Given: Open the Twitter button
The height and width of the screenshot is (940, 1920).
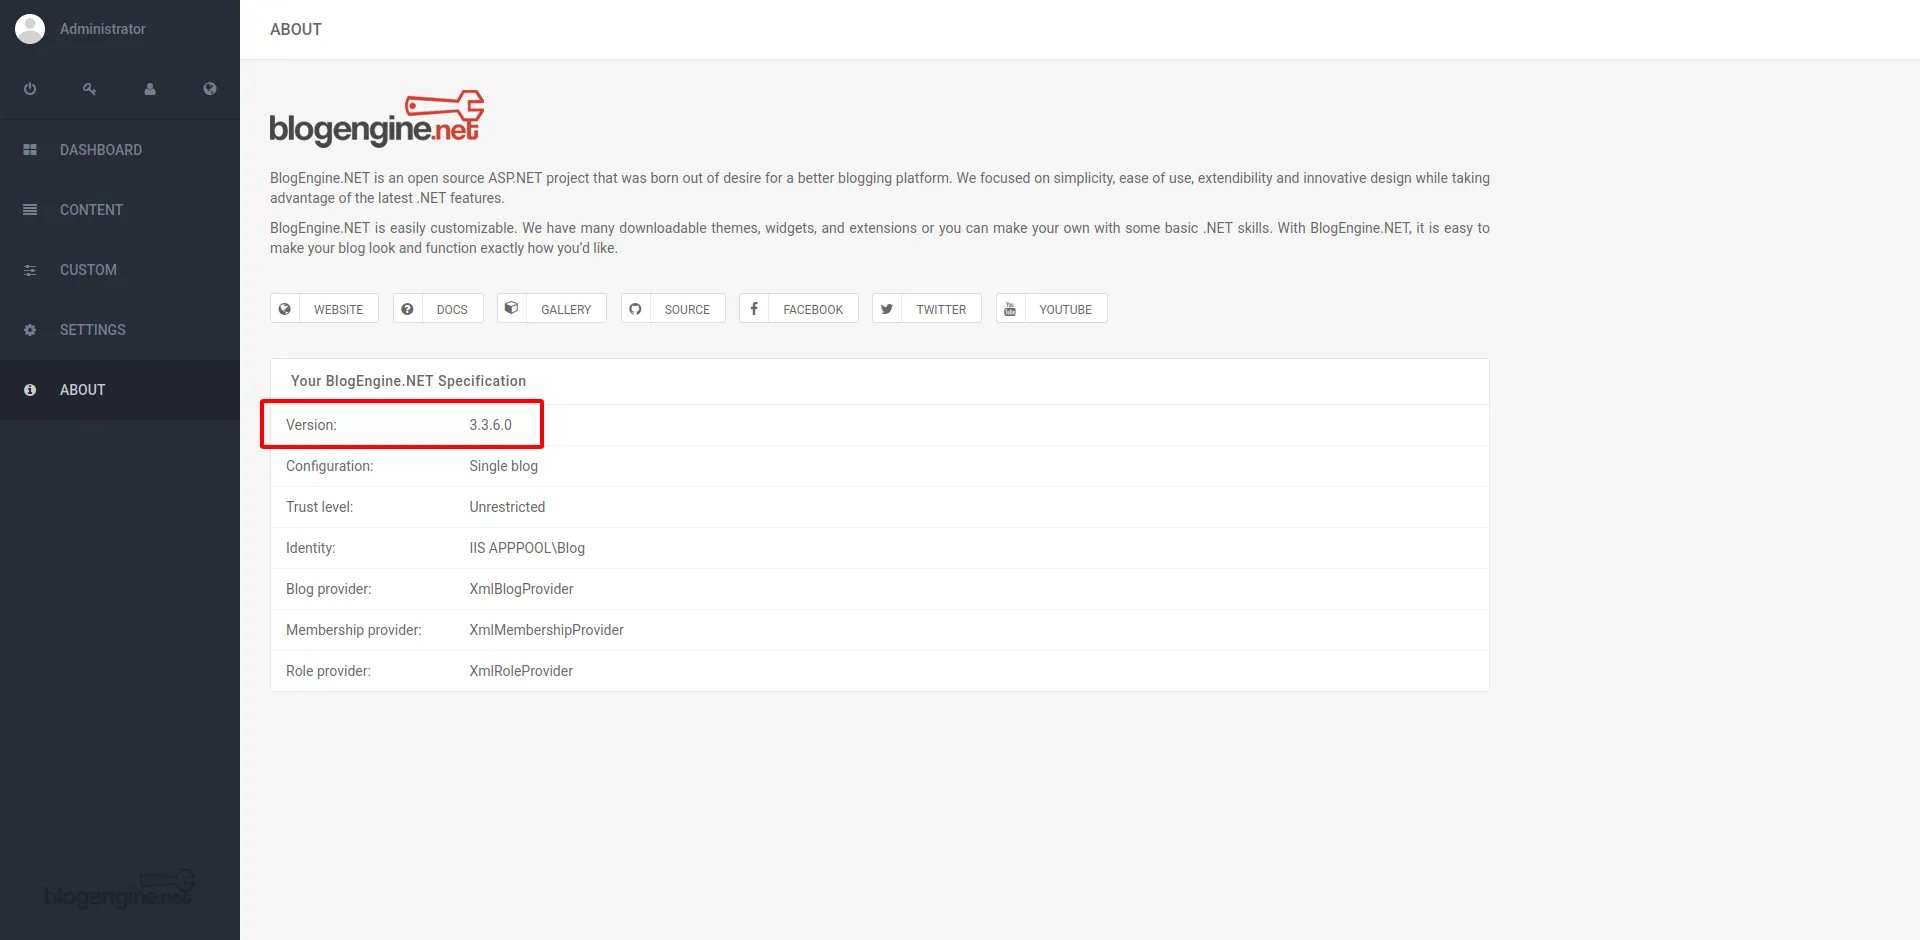Looking at the screenshot, I should (x=927, y=309).
